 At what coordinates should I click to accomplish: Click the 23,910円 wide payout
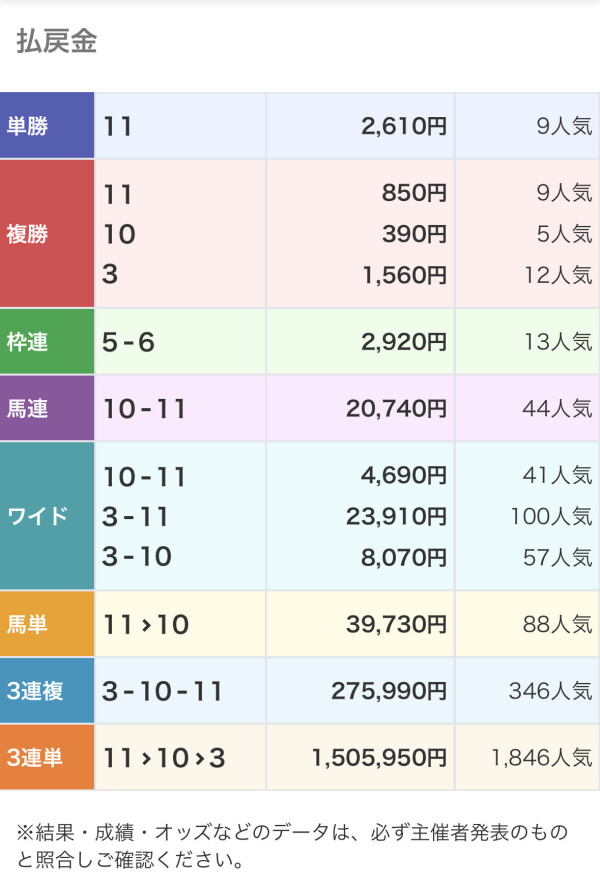point(396,516)
